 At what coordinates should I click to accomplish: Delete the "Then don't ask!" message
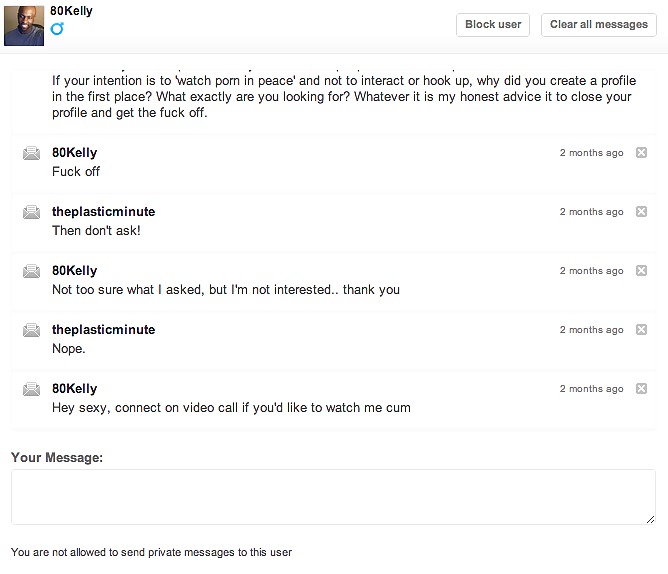[x=642, y=212]
